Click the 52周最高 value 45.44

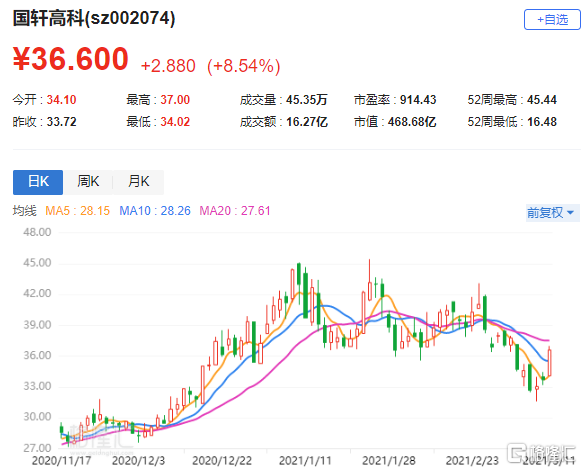[x=542, y=99]
